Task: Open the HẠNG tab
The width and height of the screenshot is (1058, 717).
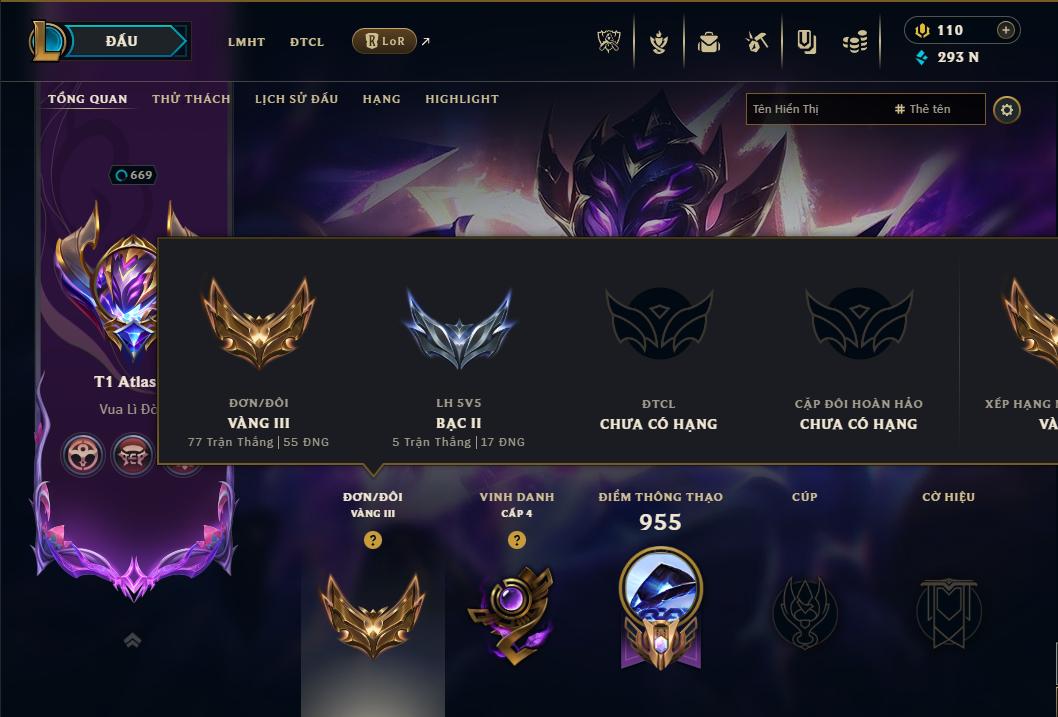Action: coord(381,99)
